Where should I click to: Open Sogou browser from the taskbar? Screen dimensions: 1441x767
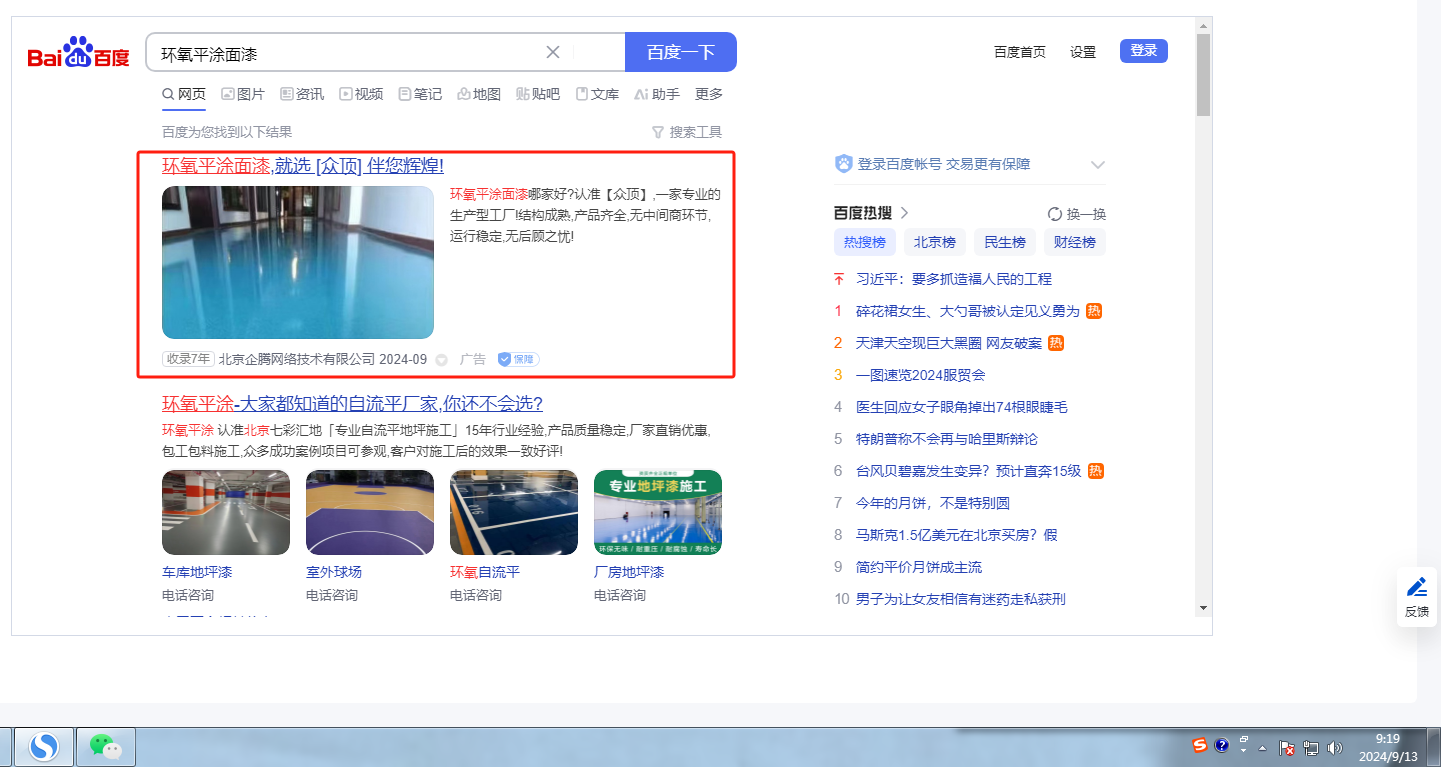point(43,747)
